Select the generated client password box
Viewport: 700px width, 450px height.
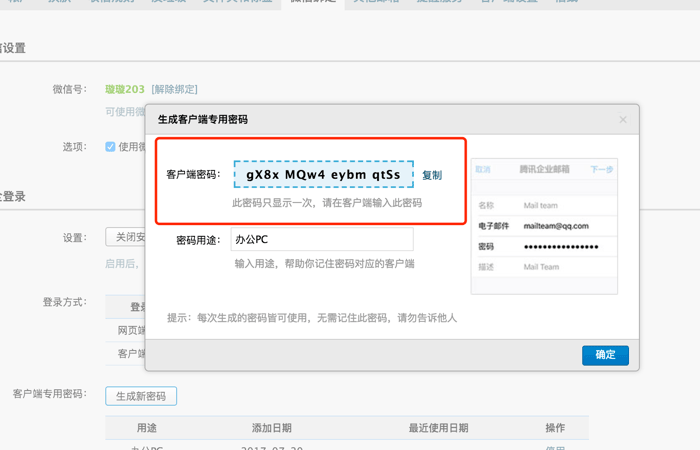323,174
